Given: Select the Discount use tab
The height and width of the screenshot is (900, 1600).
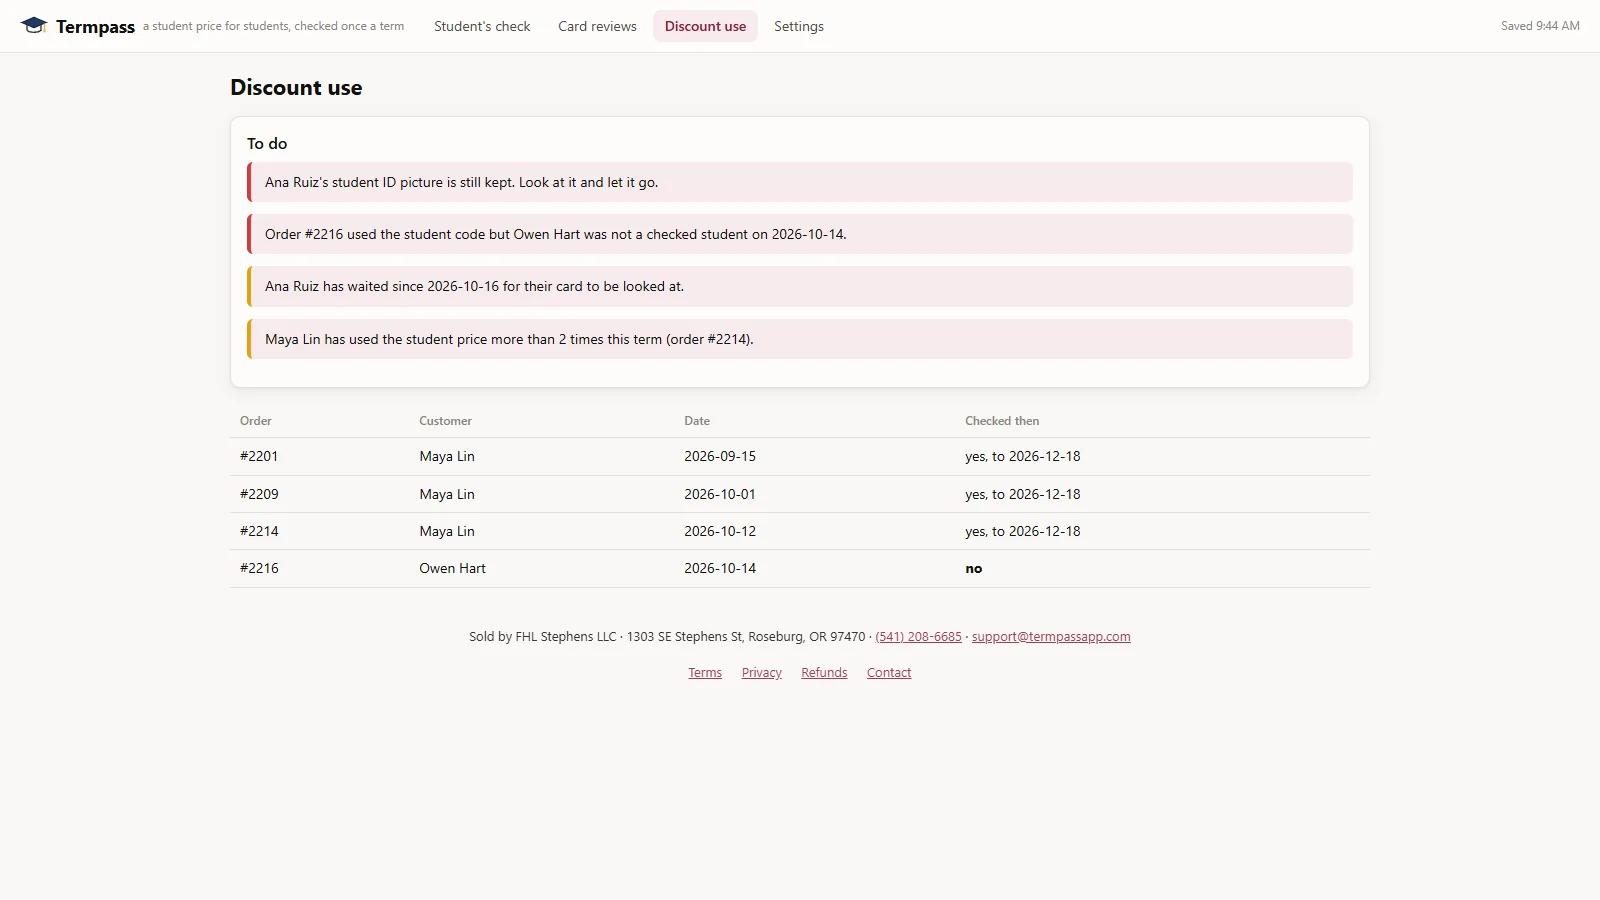Looking at the screenshot, I should tap(705, 26).
